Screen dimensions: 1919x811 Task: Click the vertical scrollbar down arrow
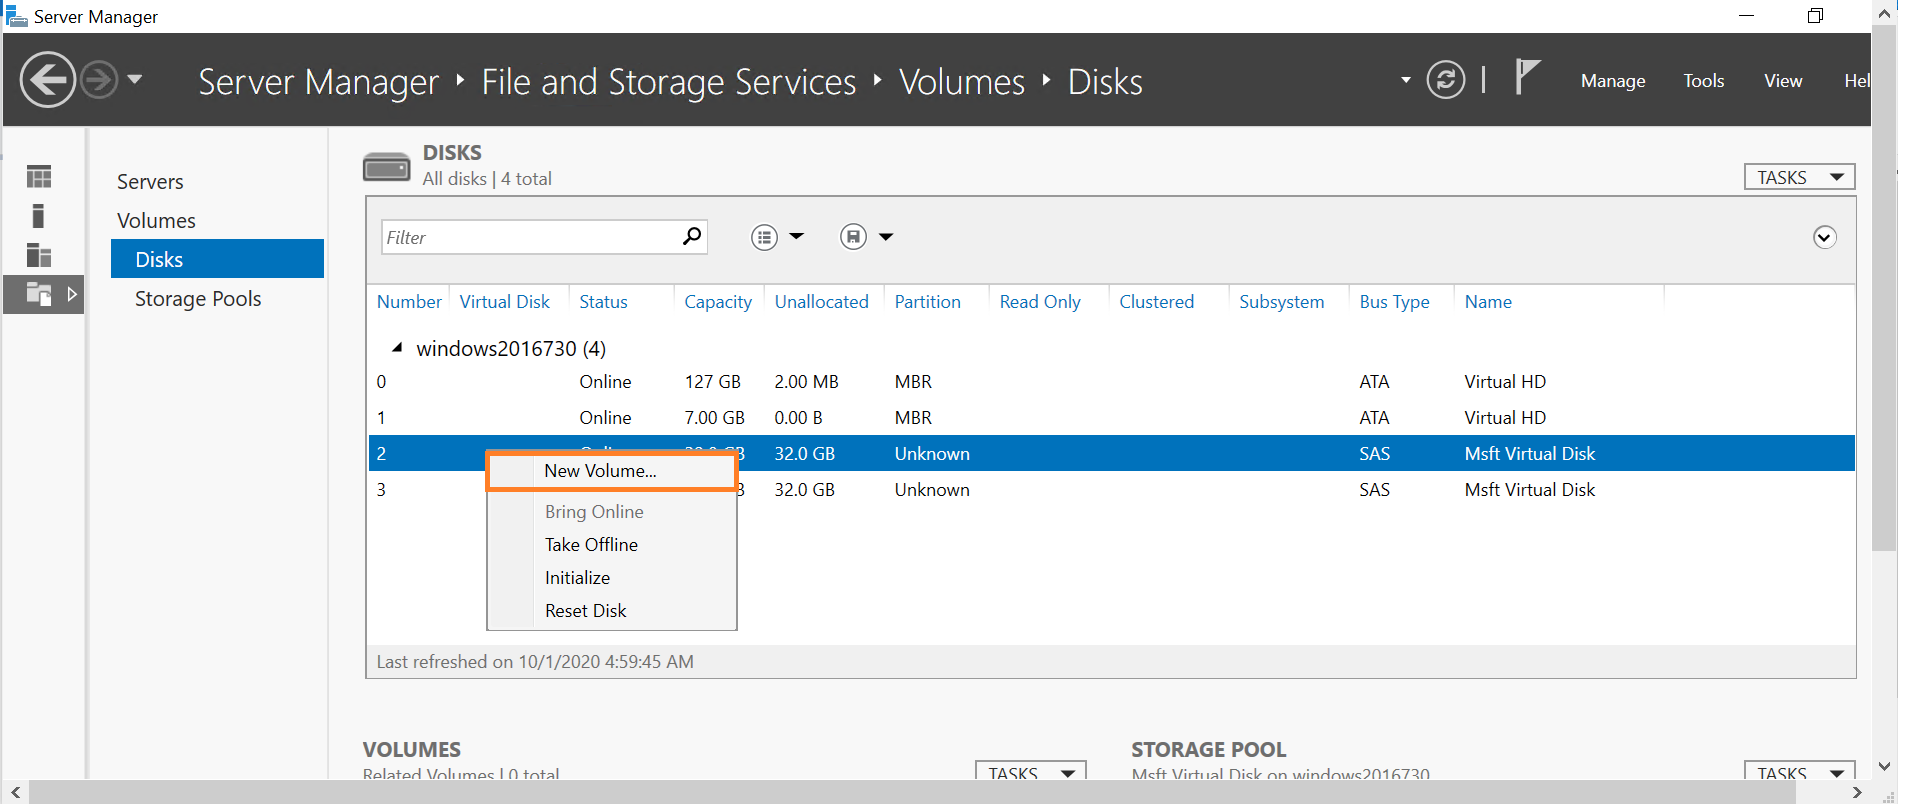pos(1884,767)
